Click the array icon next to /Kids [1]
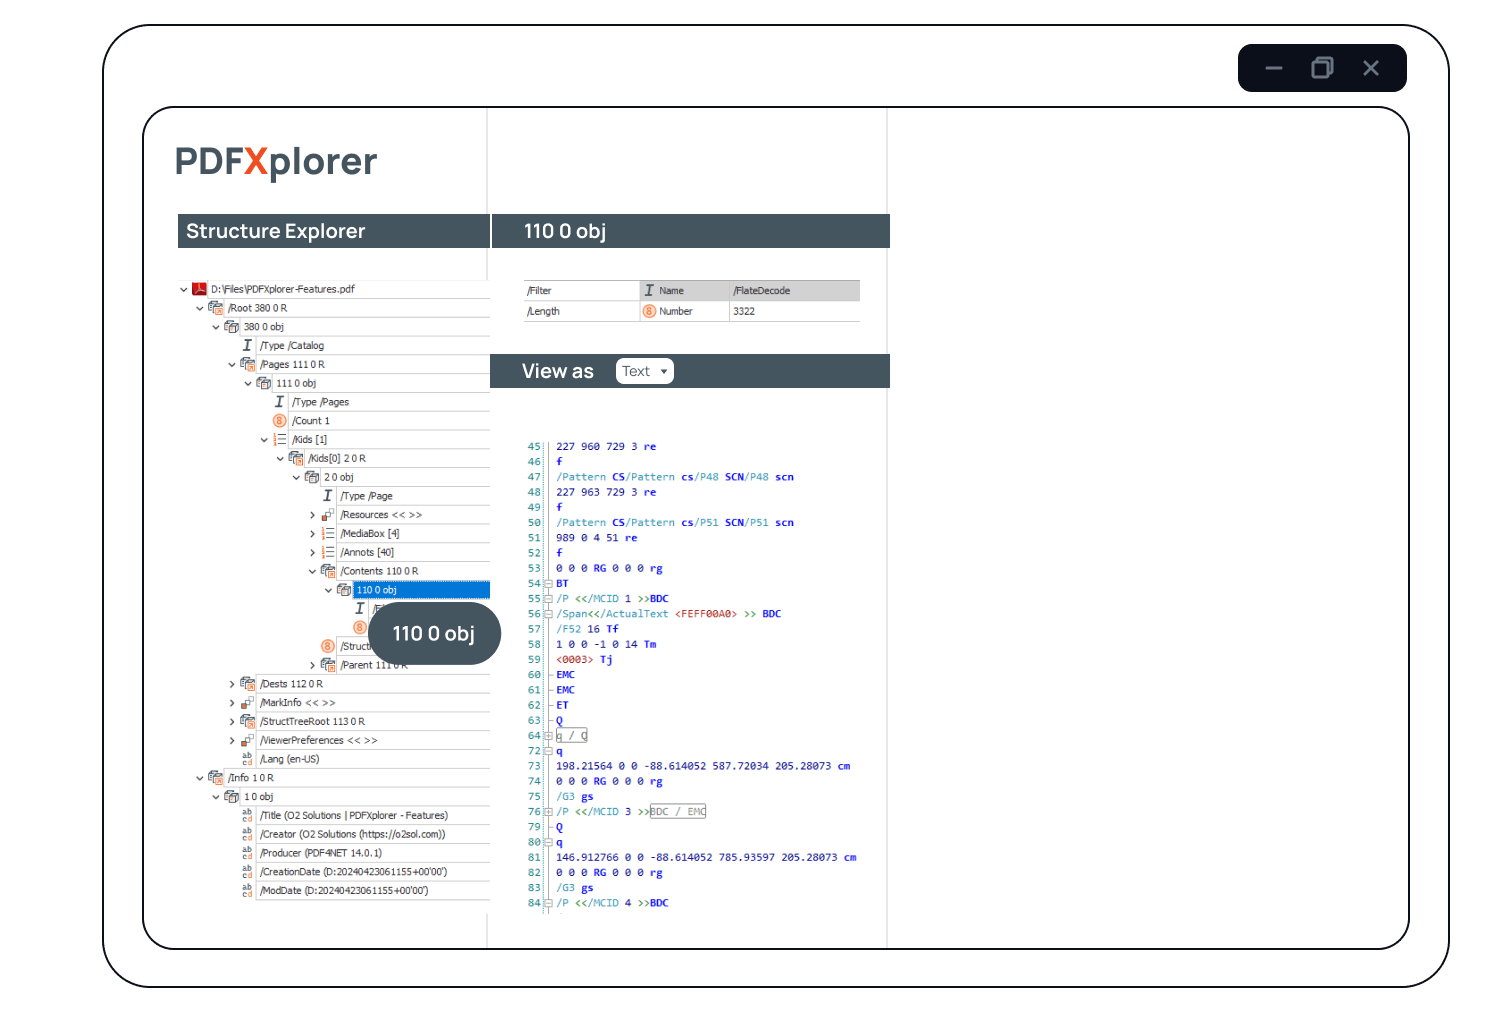 coord(279,439)
